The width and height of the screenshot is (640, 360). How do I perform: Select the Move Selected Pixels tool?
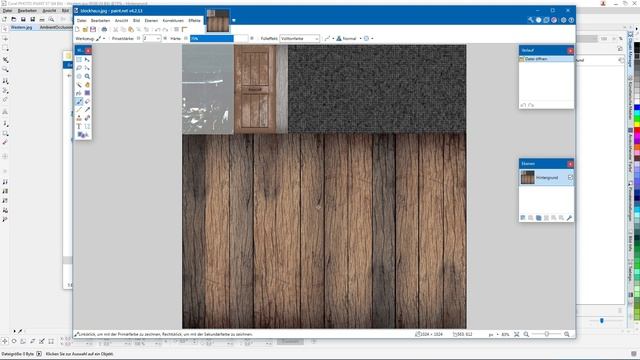87,60
